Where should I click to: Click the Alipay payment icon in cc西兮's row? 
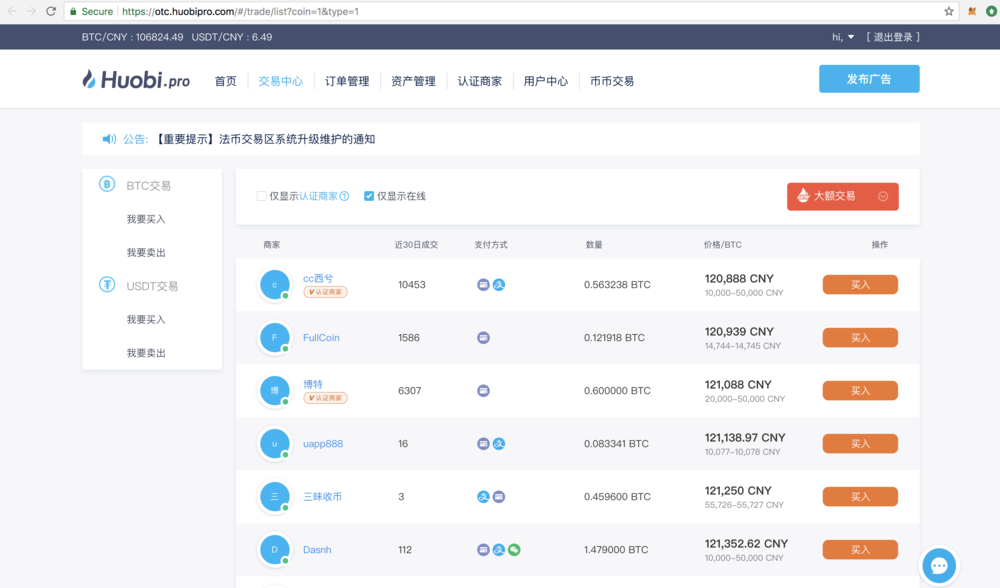click(x=497, y=284)
